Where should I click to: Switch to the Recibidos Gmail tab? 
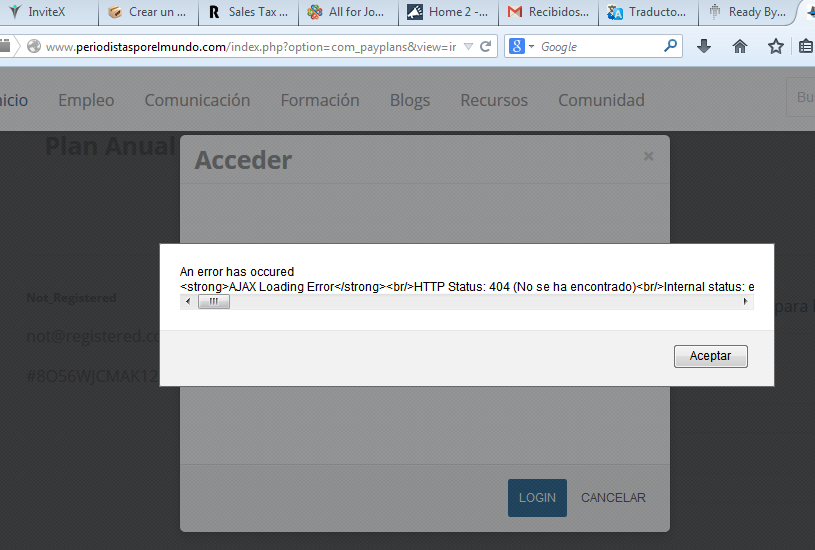pyautogui.click(x=548, y=13)
